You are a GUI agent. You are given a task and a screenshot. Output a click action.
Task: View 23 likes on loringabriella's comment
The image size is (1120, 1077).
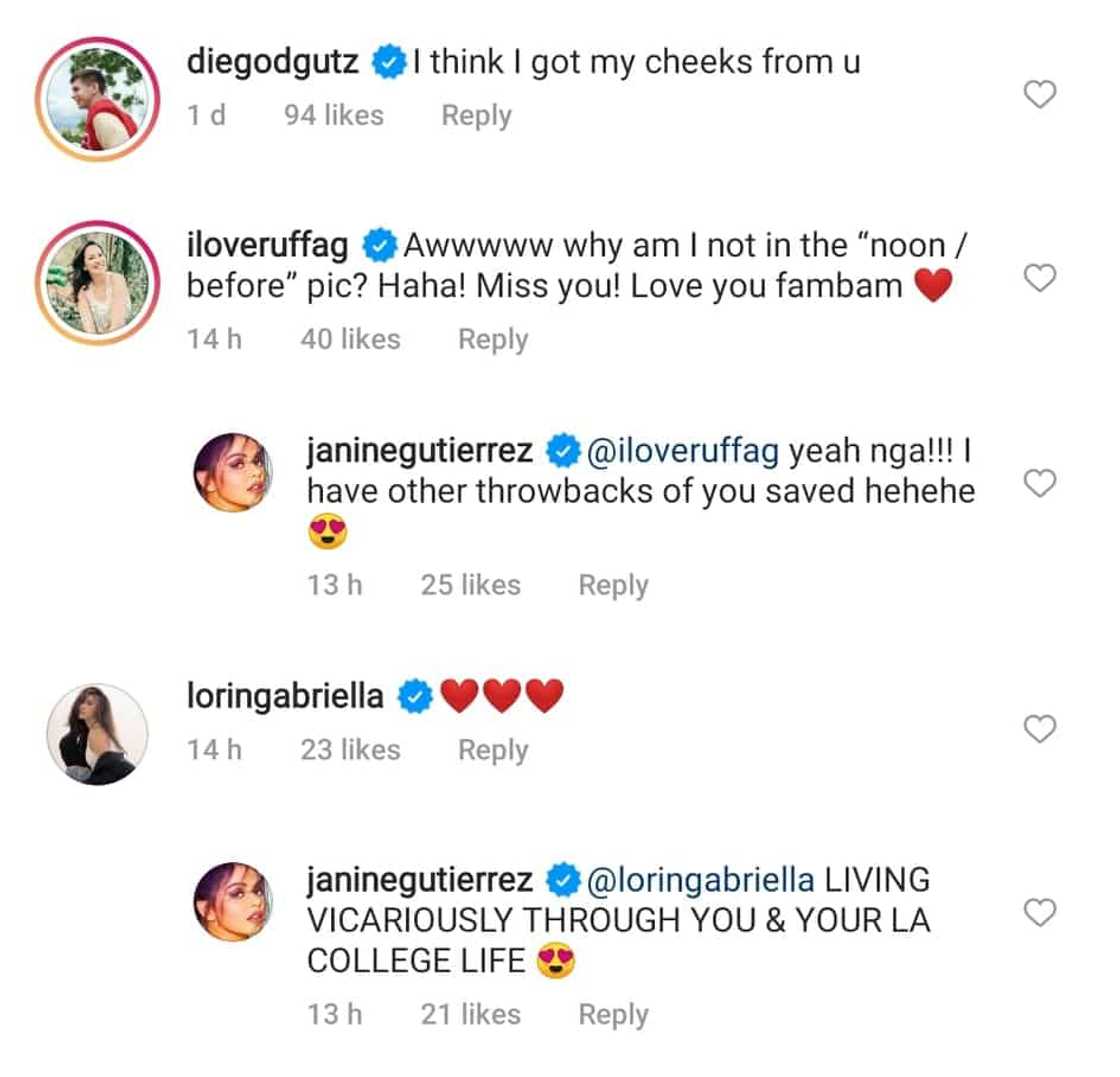click(x=350, y=750)
